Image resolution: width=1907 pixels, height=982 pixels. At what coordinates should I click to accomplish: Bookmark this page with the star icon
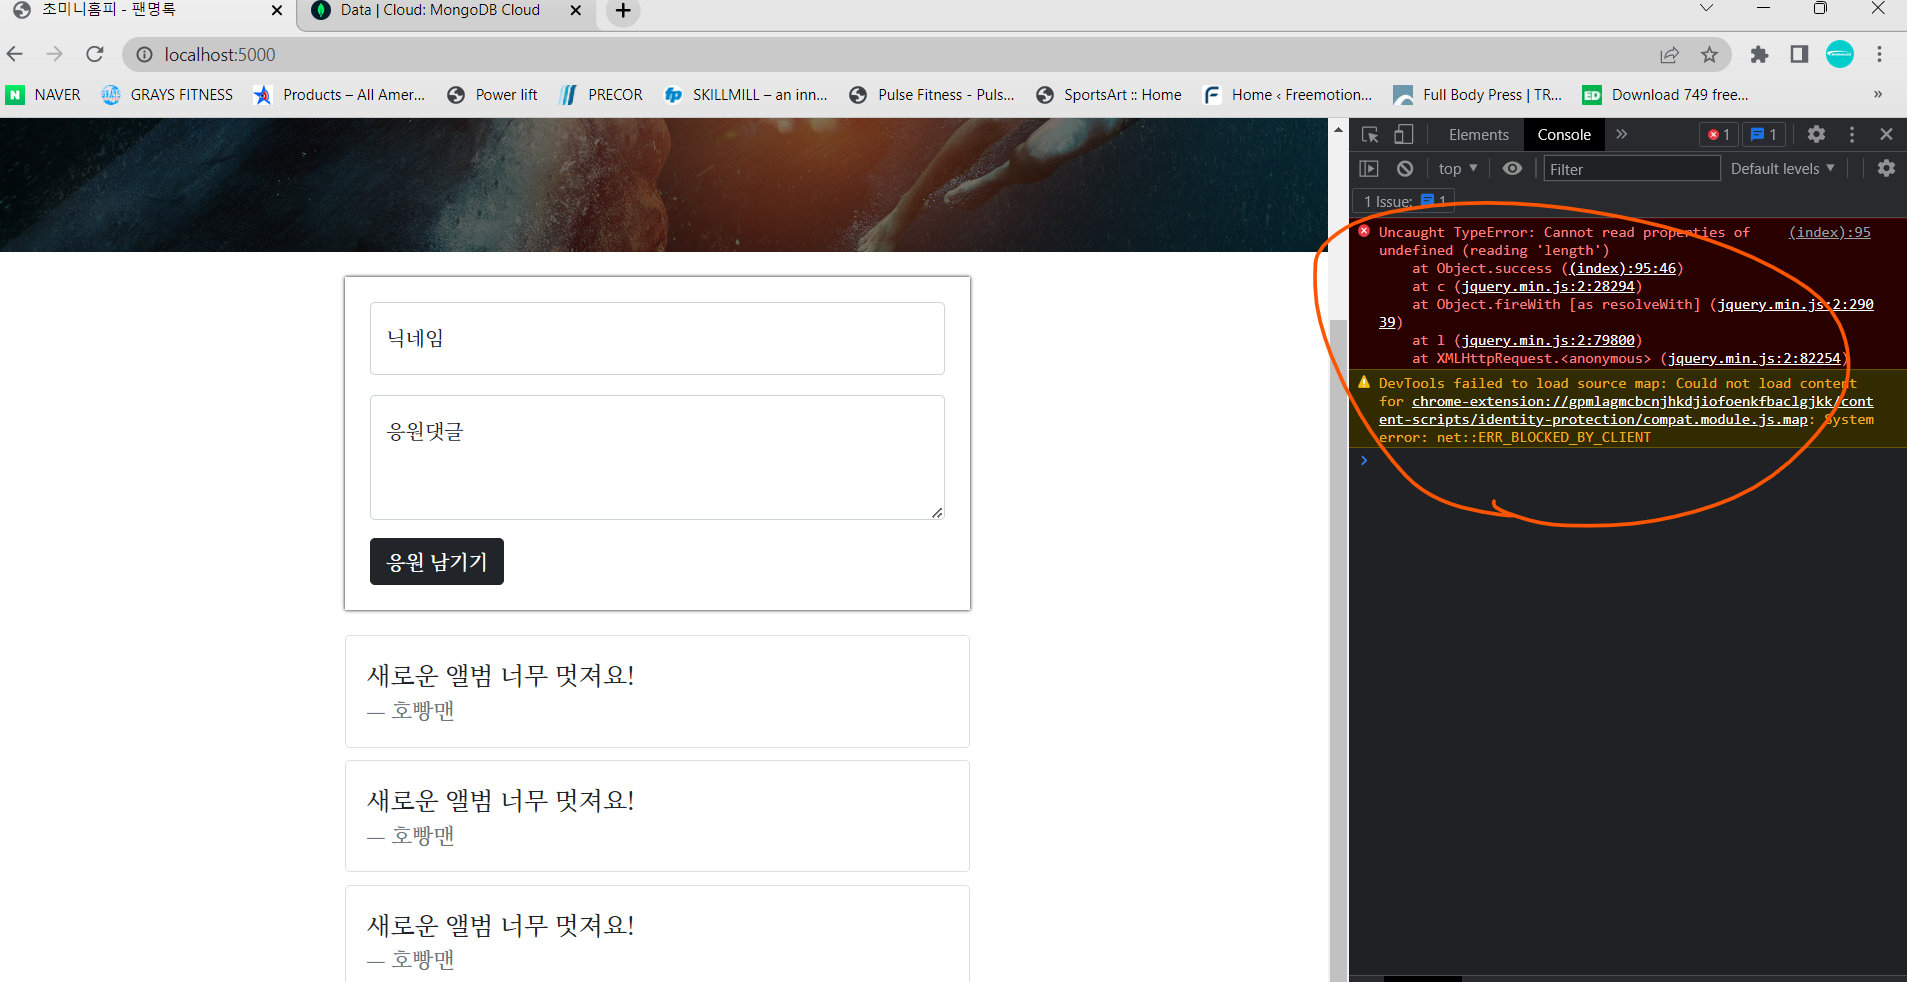pos(1709,55)
